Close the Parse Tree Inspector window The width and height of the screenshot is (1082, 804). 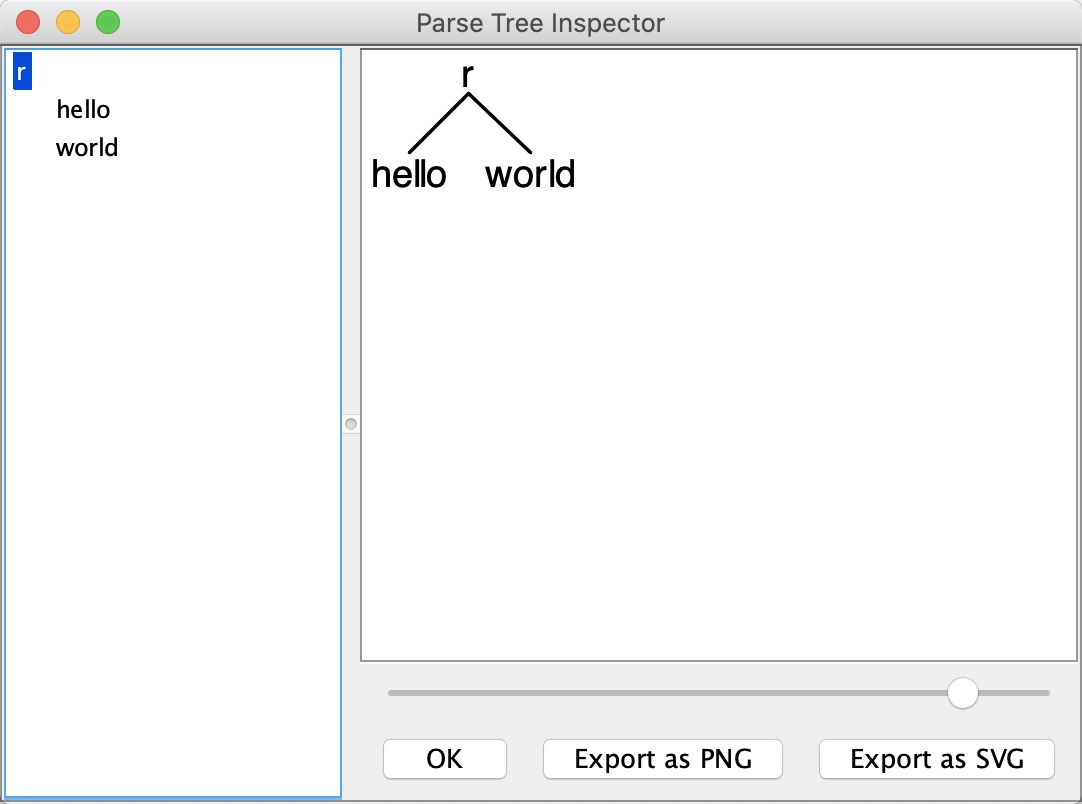(x=28, y=22)
